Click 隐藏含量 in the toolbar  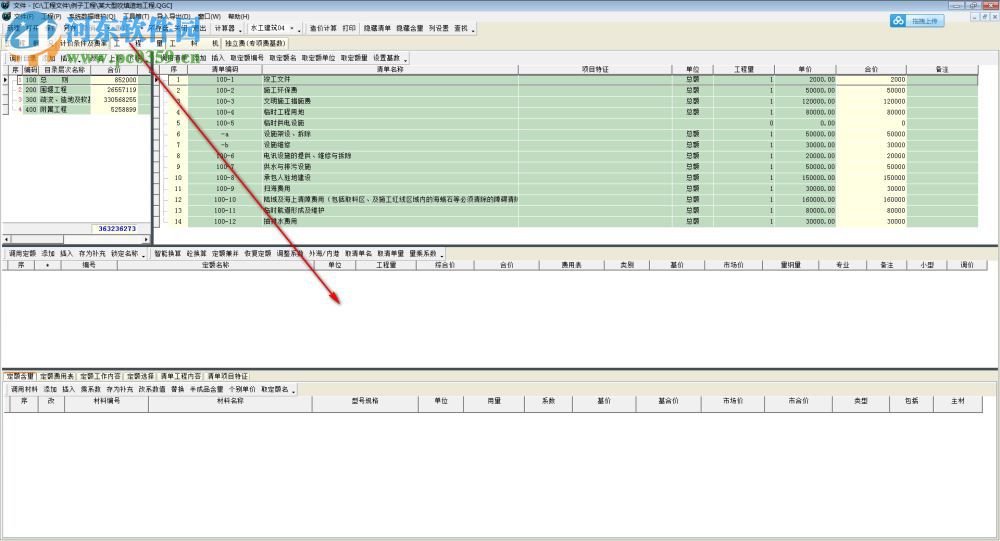[x=409, y=28]
